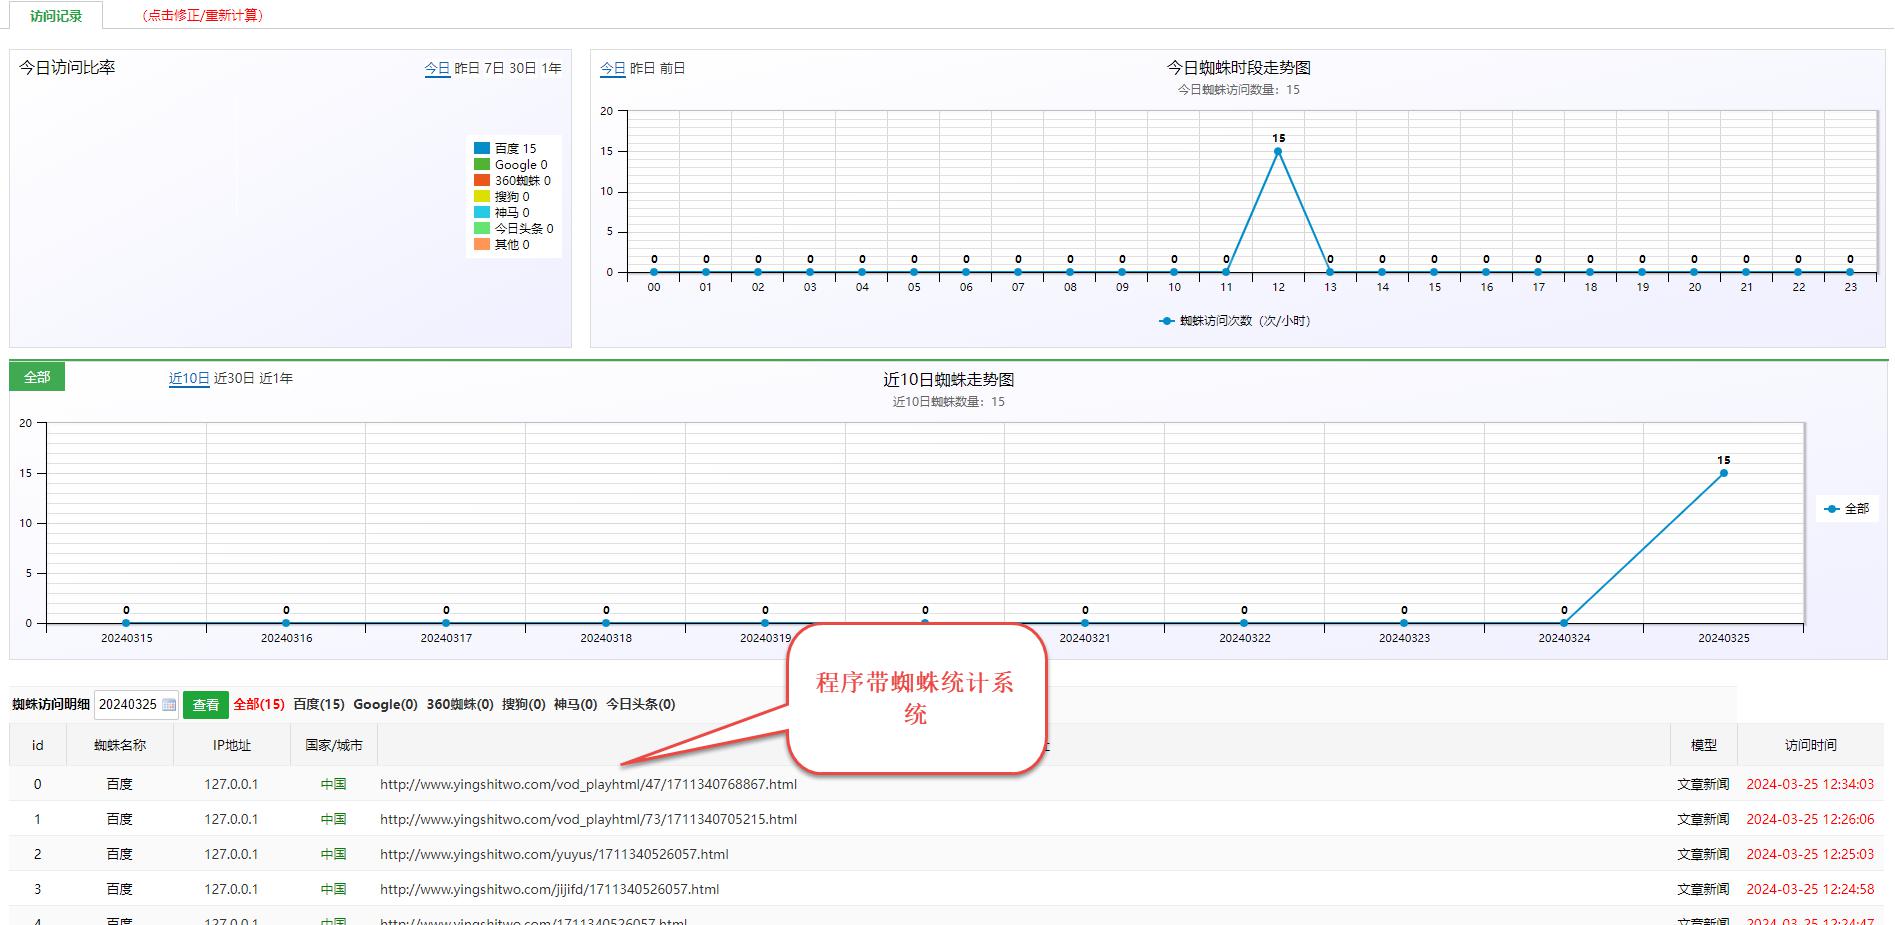
Task: Click 今日头条 light green legend swatch
Action: [x=482, y=228]
